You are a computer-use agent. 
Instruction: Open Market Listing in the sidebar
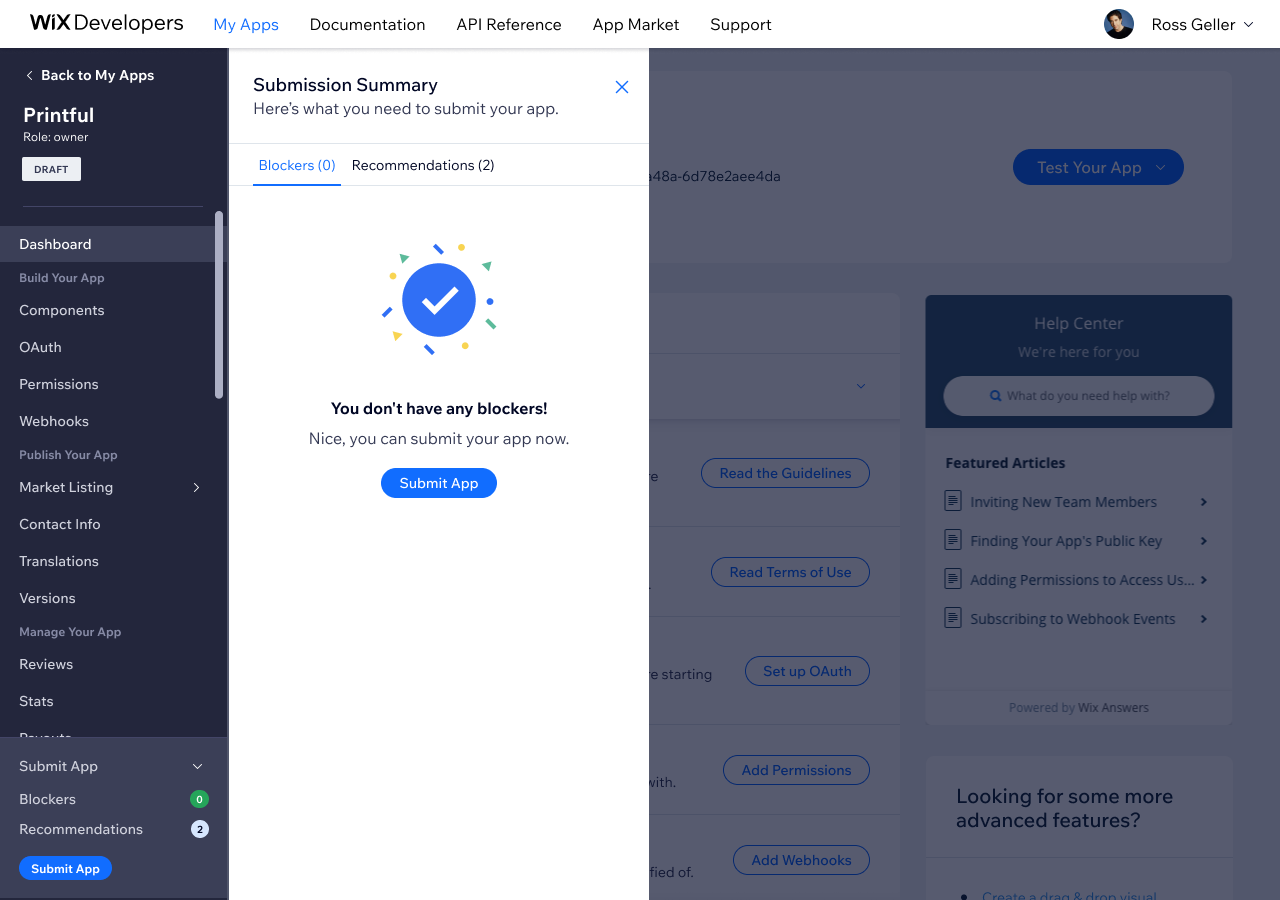coord(66,487)
